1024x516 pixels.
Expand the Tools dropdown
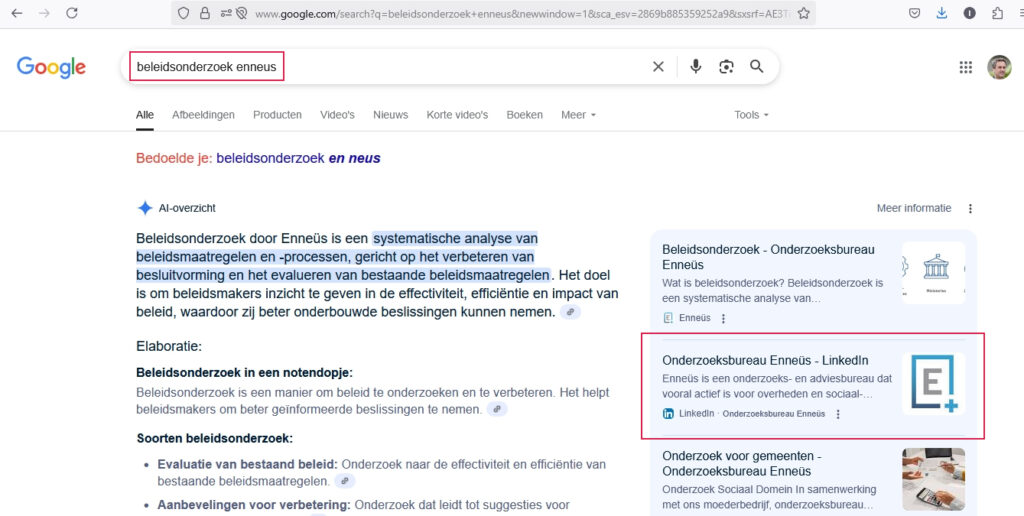[x=751, y=115]
